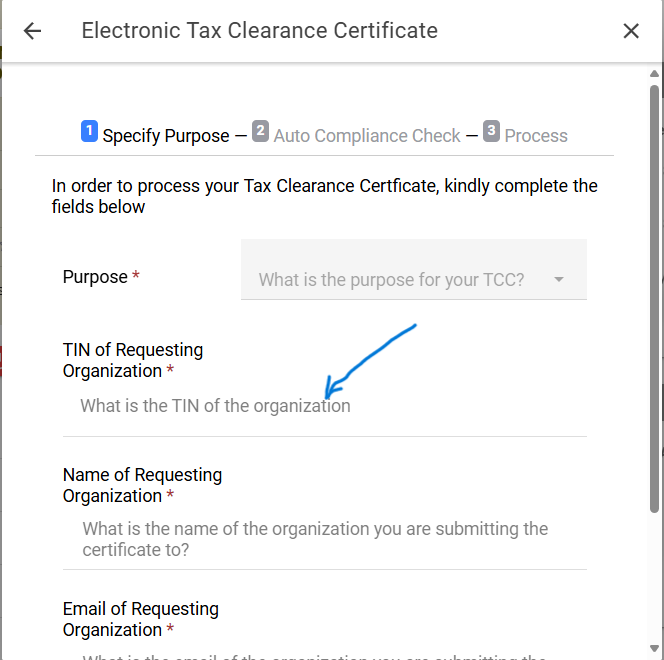Click the step 3 number badge
This screenshot has width=664, height=660.
tap(491, 131)
